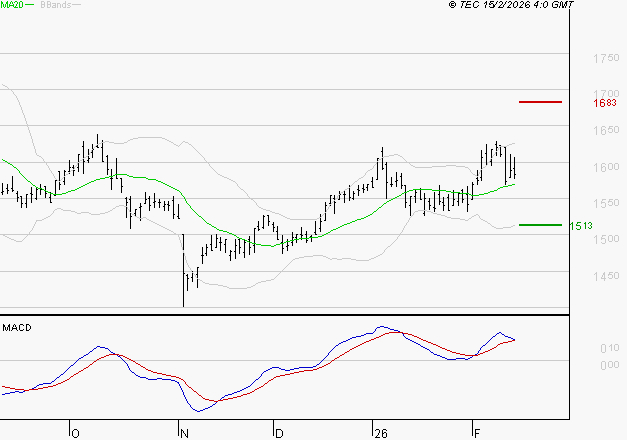Click the 1750 price axis label

click(603, 59)
